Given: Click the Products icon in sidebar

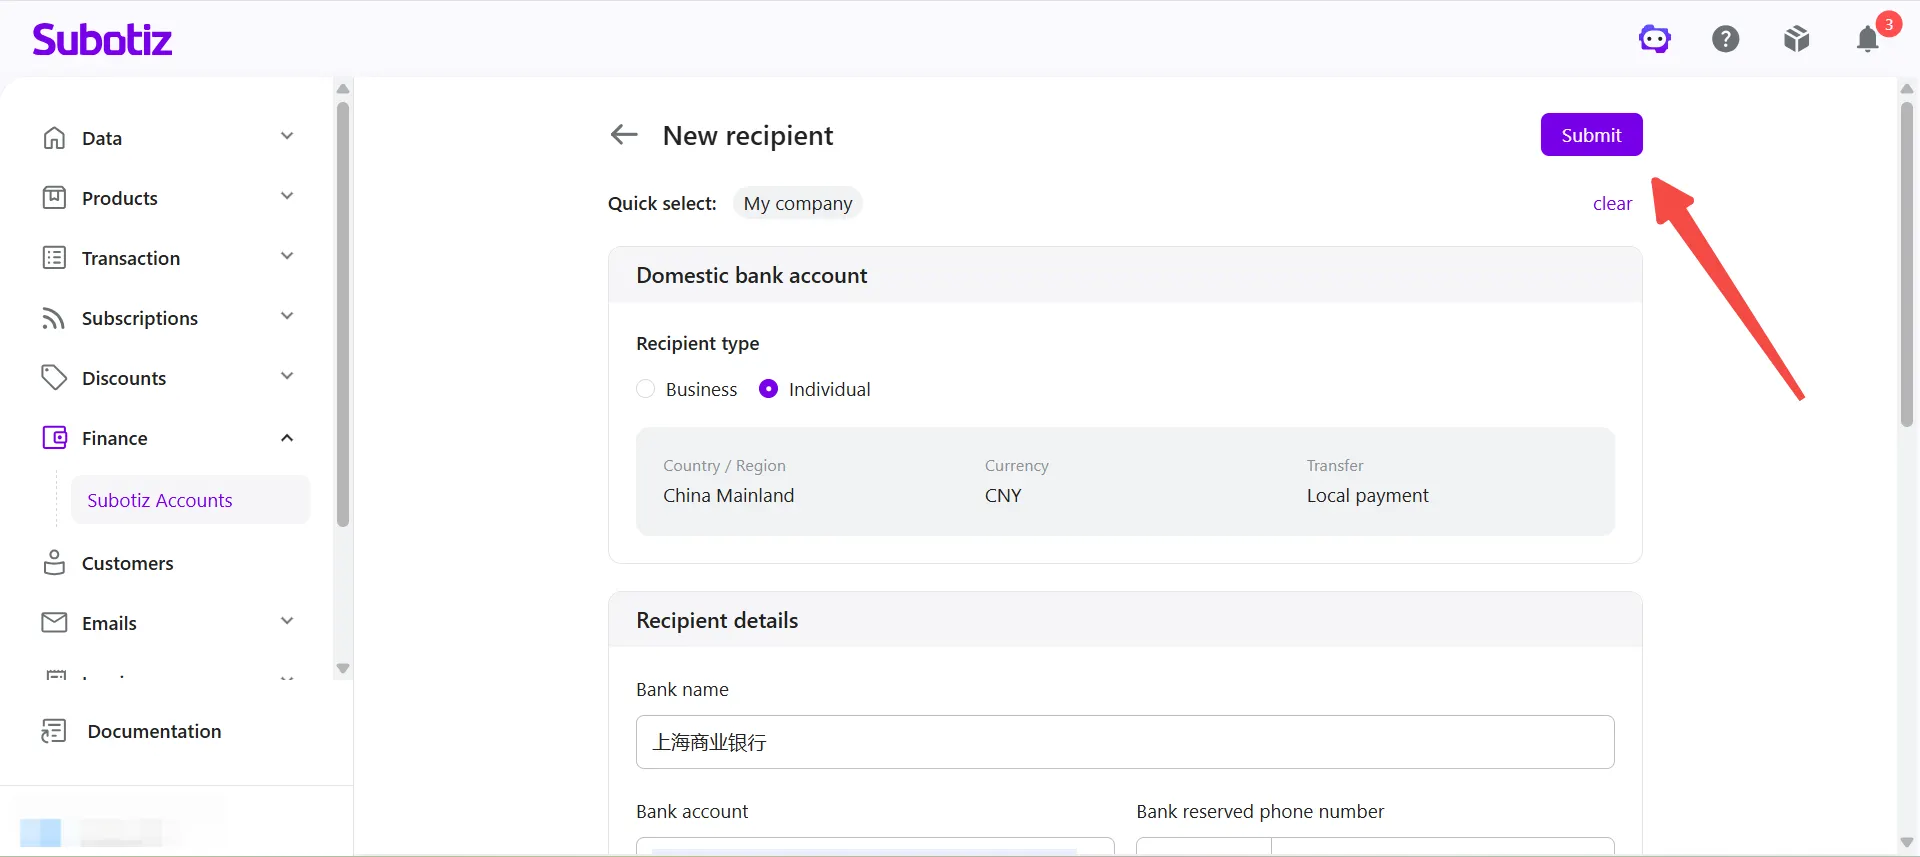Looking at the screenshot, I should point(54,198).
